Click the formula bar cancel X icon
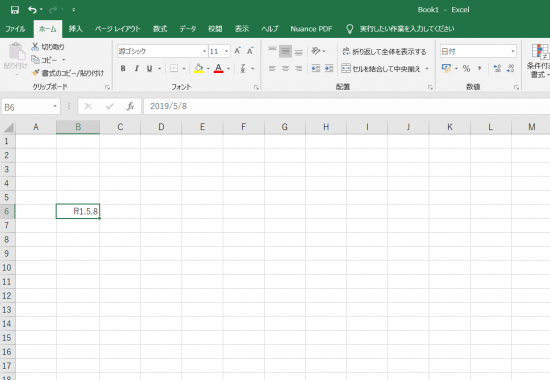The width and height of the screenshot is (550, 380). (88, 106)
